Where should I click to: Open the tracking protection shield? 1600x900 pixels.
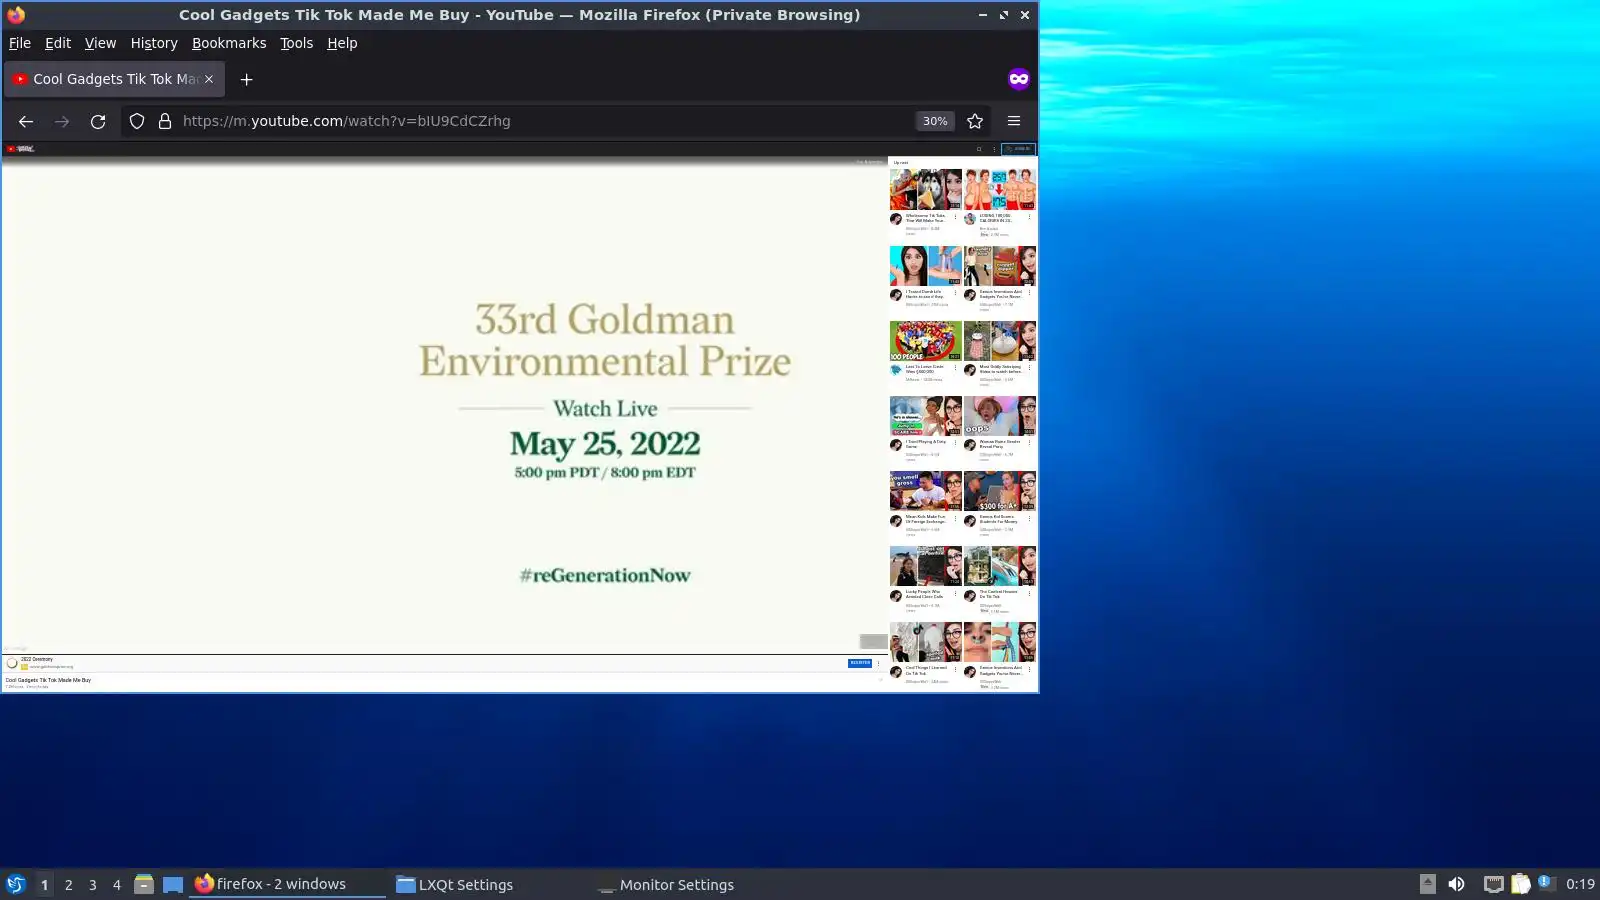point(137,121)
